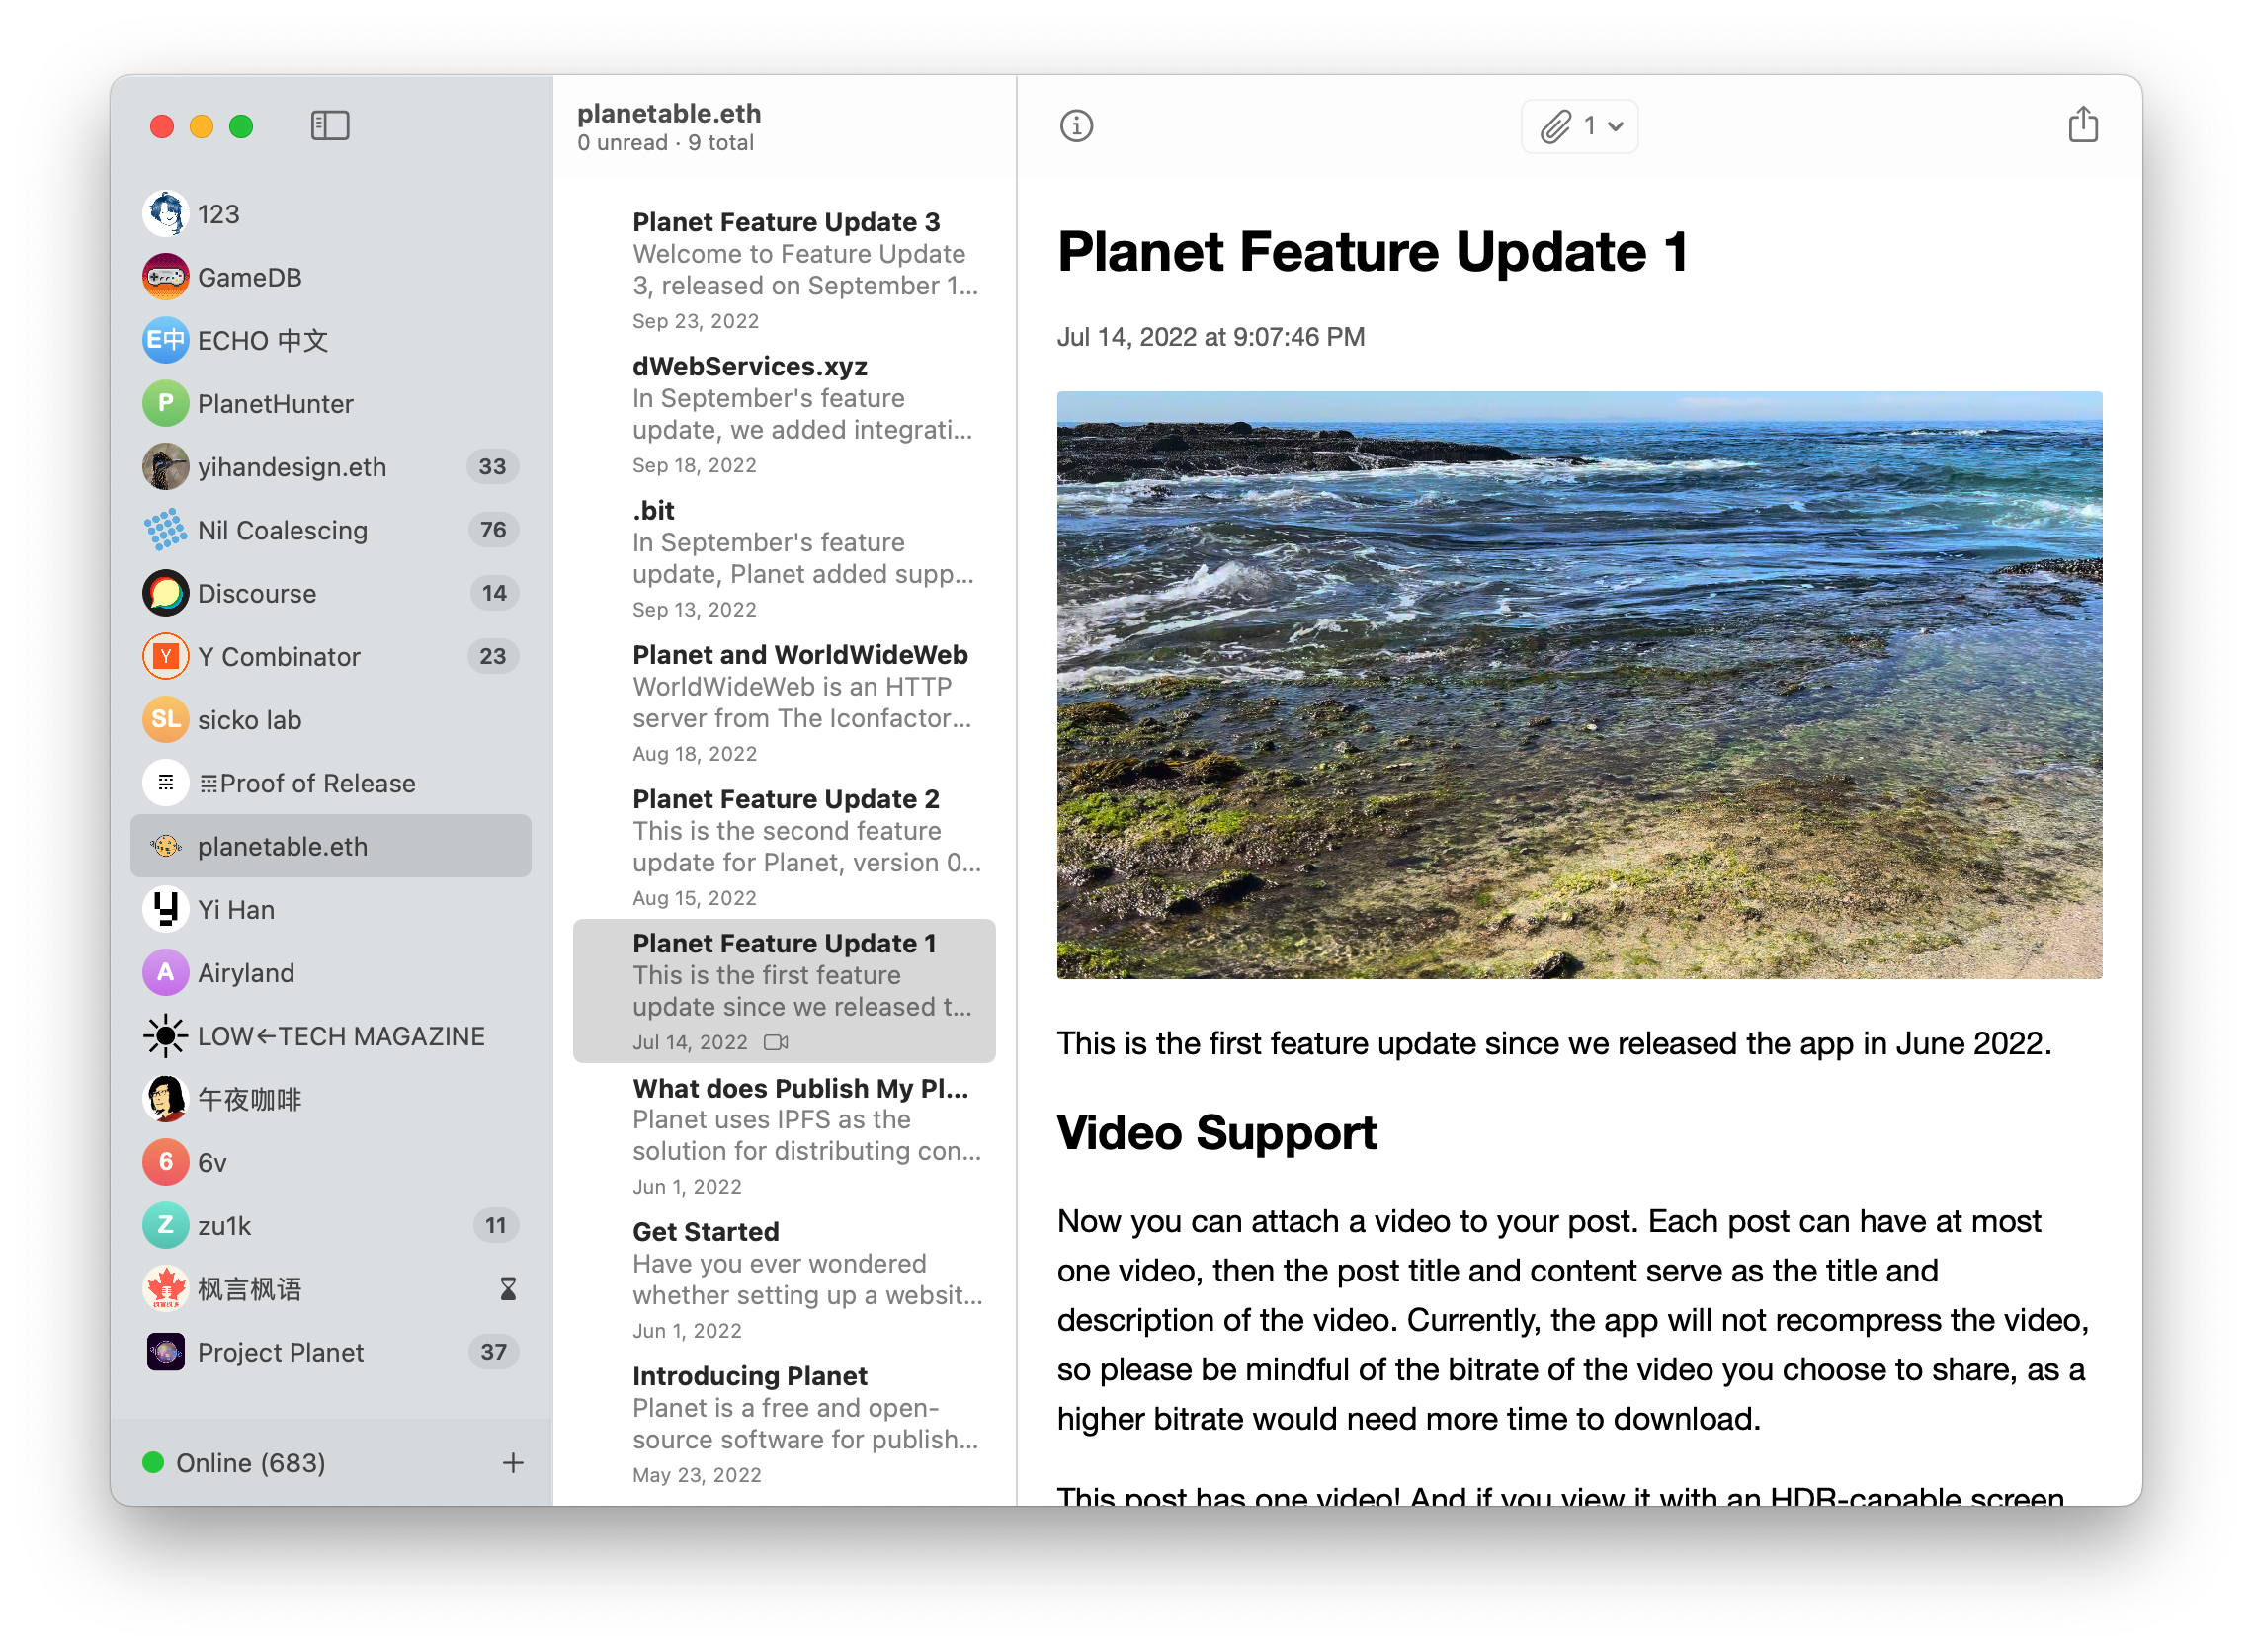This screenshot has width=2253, height=1652.
Task: Open the info circle icon panel
Action: [1077, 124]
